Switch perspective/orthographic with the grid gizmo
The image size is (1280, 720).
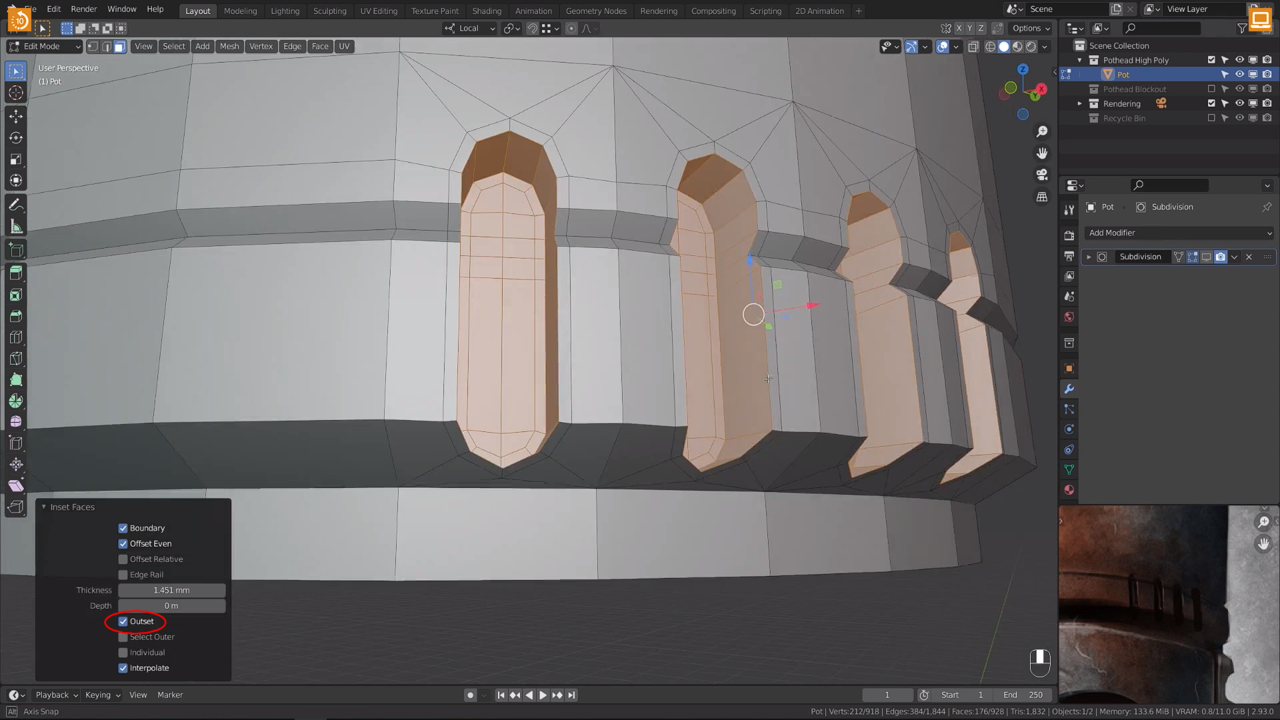point(1042,197)
